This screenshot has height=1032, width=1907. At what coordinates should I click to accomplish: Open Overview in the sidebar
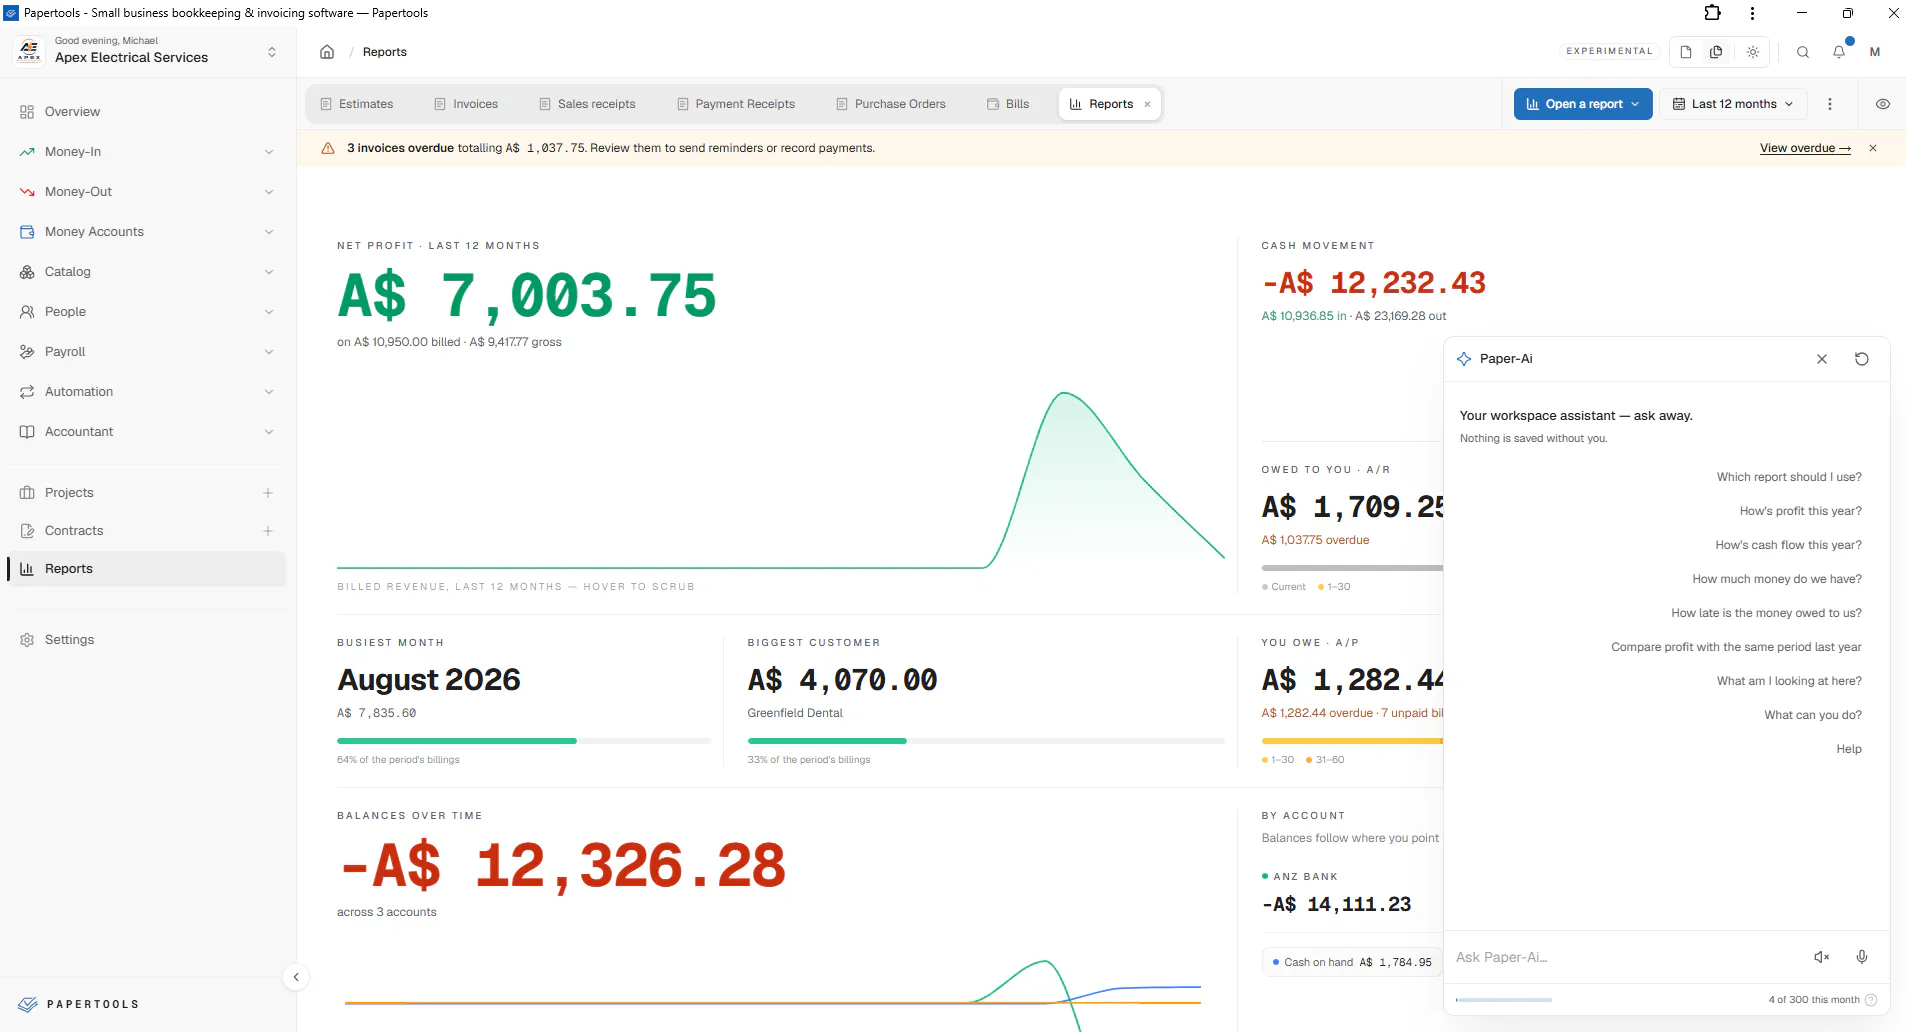coord(146,112)
